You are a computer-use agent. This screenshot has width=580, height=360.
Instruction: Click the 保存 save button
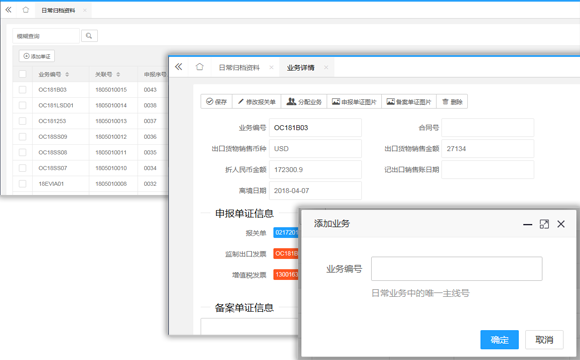click(216, 102)
